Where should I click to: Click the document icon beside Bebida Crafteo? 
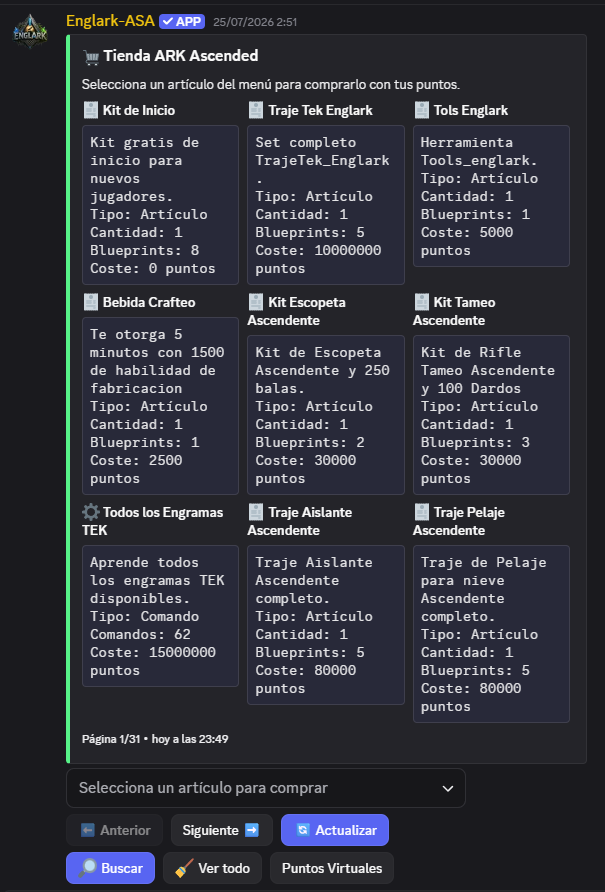90,302
